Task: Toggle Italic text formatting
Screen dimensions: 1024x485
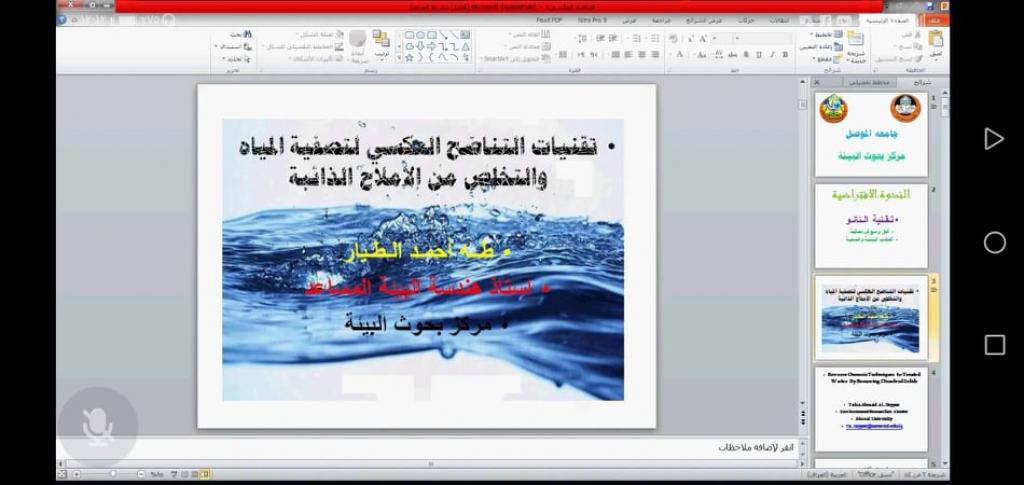Action: pyautogui.click(x=772, y=54)
